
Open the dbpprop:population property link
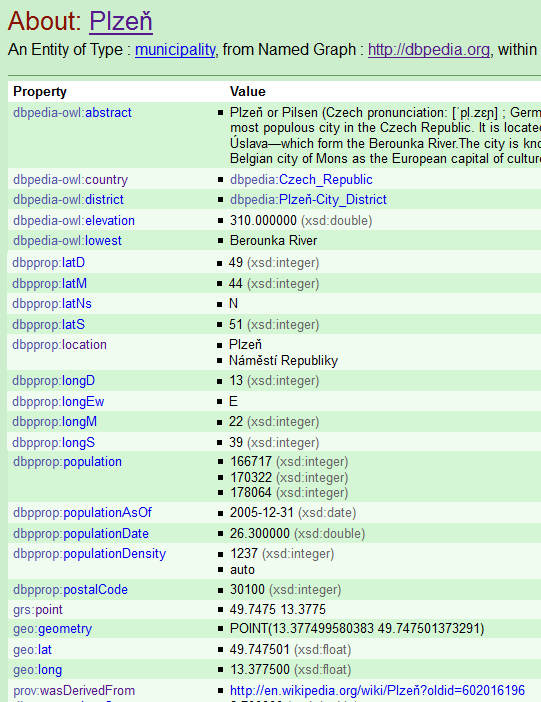(x=67, y=462)
